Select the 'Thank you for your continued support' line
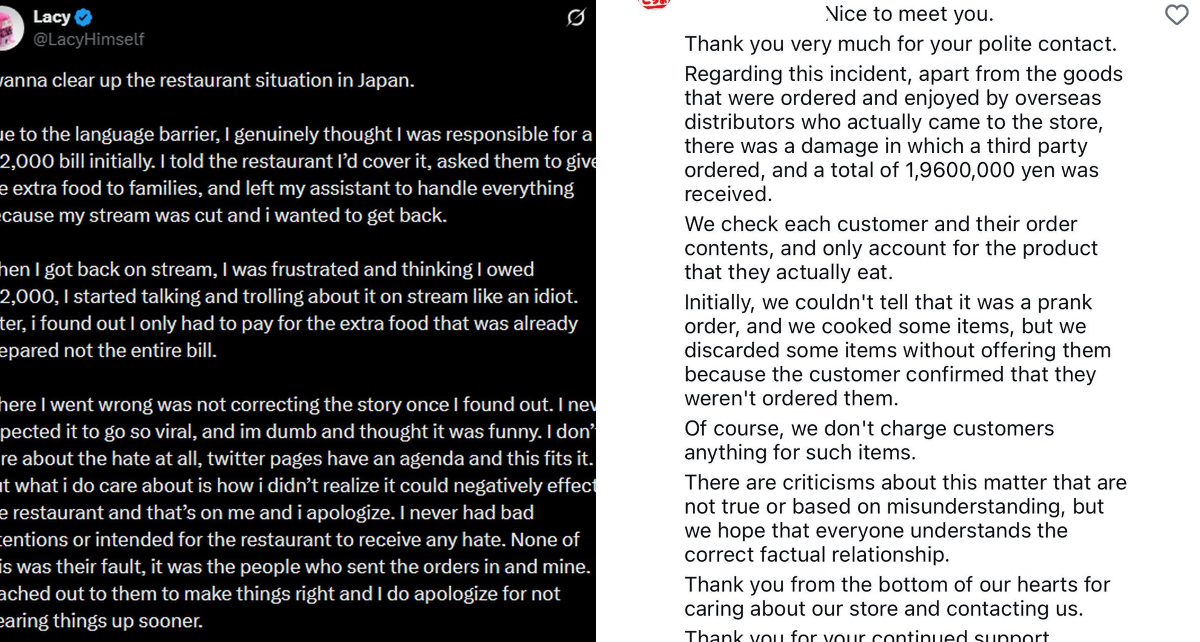The height and width of the screenshot is (642, 1200). tap(867, 635)
